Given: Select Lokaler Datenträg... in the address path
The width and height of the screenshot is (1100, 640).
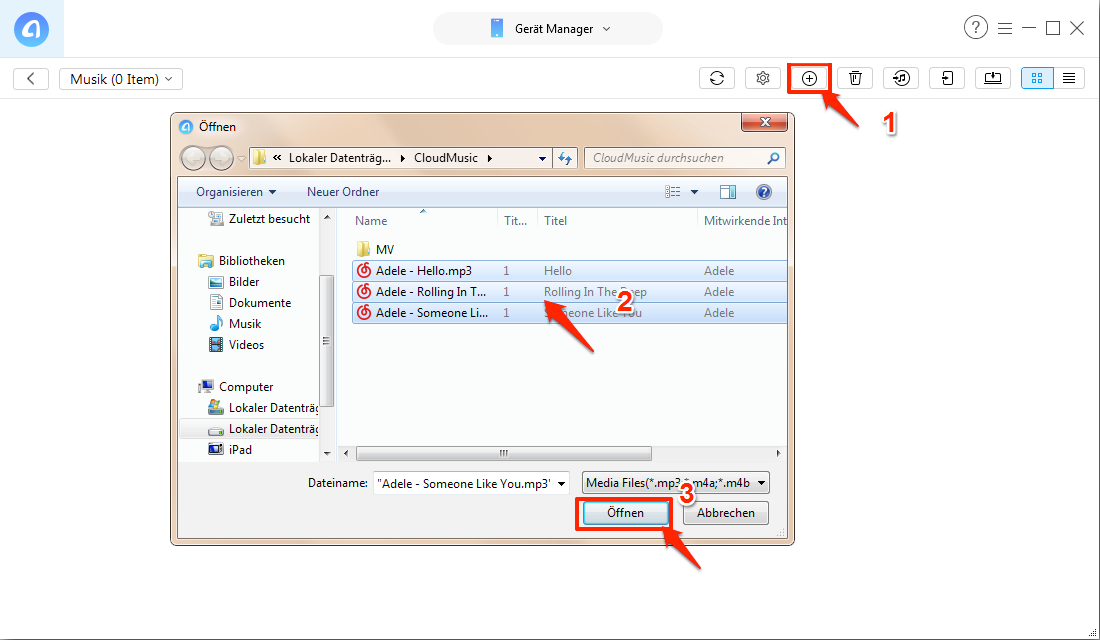Looking at the screenshot, I should point(340,158).
